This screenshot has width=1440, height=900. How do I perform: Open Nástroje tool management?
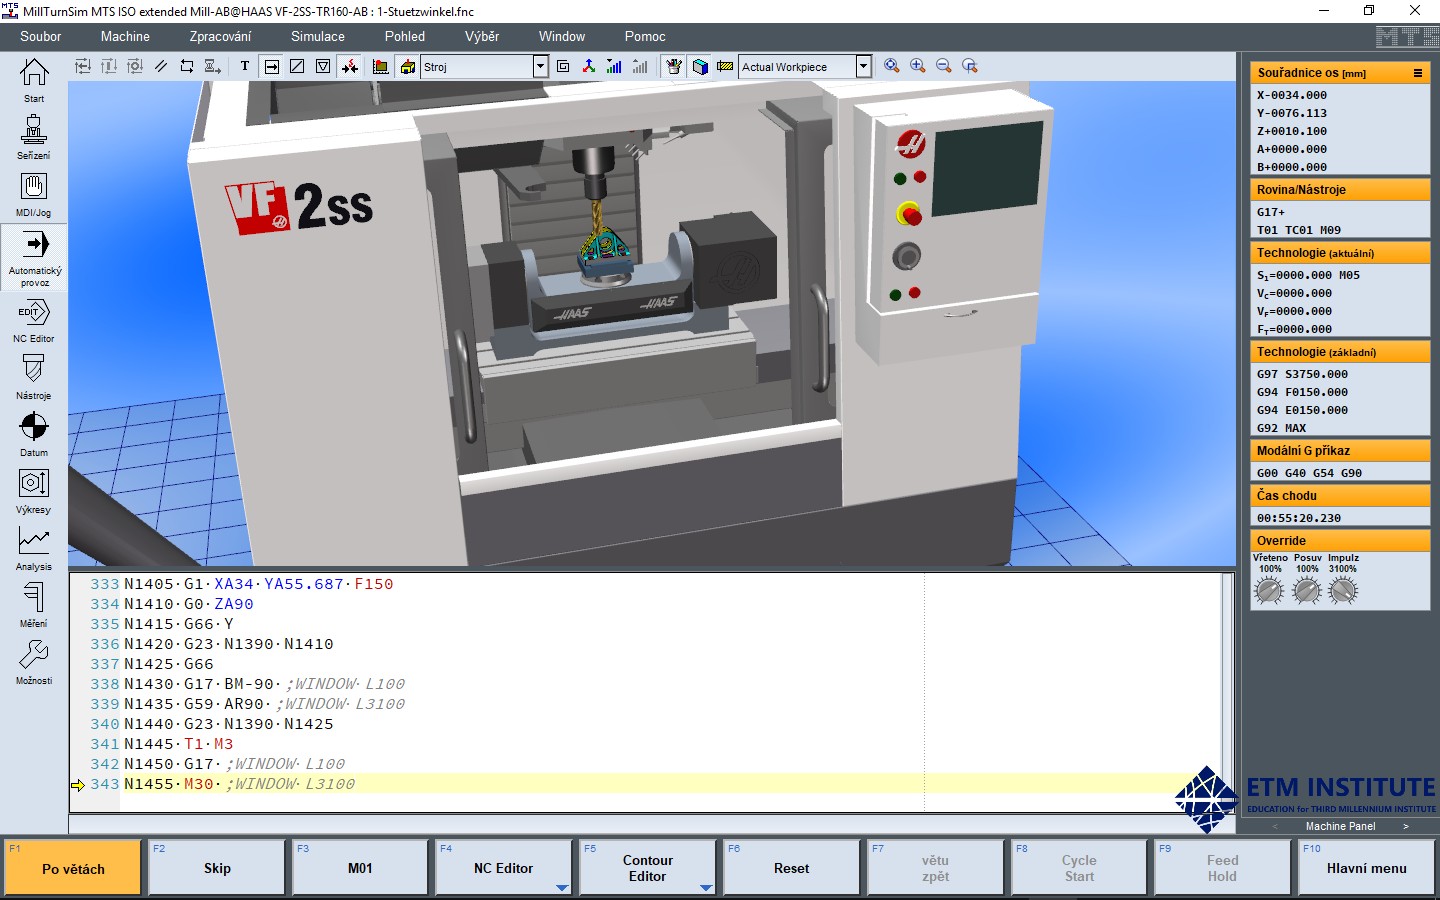pos(34,377)
